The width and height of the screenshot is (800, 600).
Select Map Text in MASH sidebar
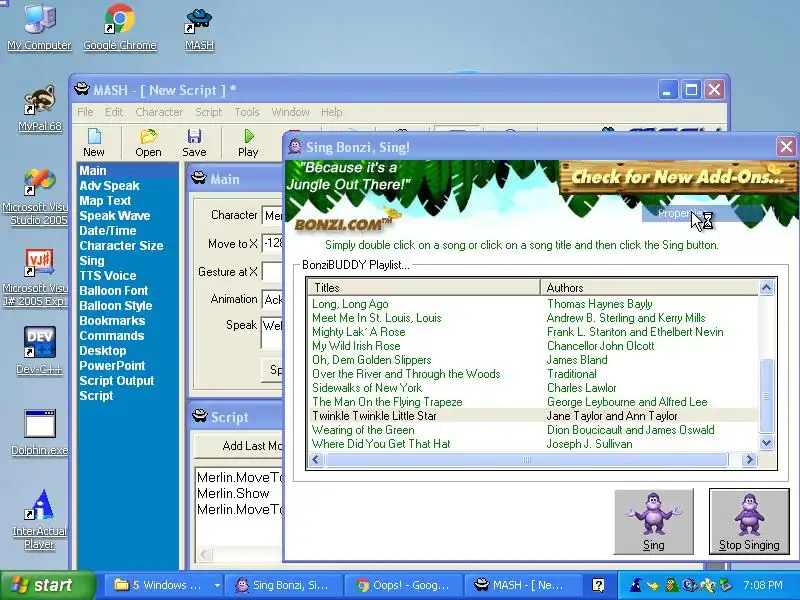128,201
